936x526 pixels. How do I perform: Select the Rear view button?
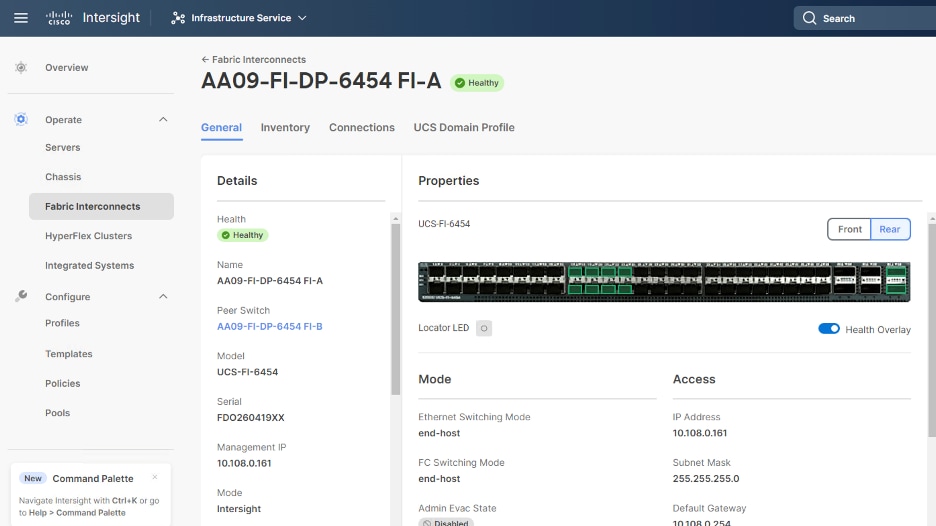[x=889, y=229]
